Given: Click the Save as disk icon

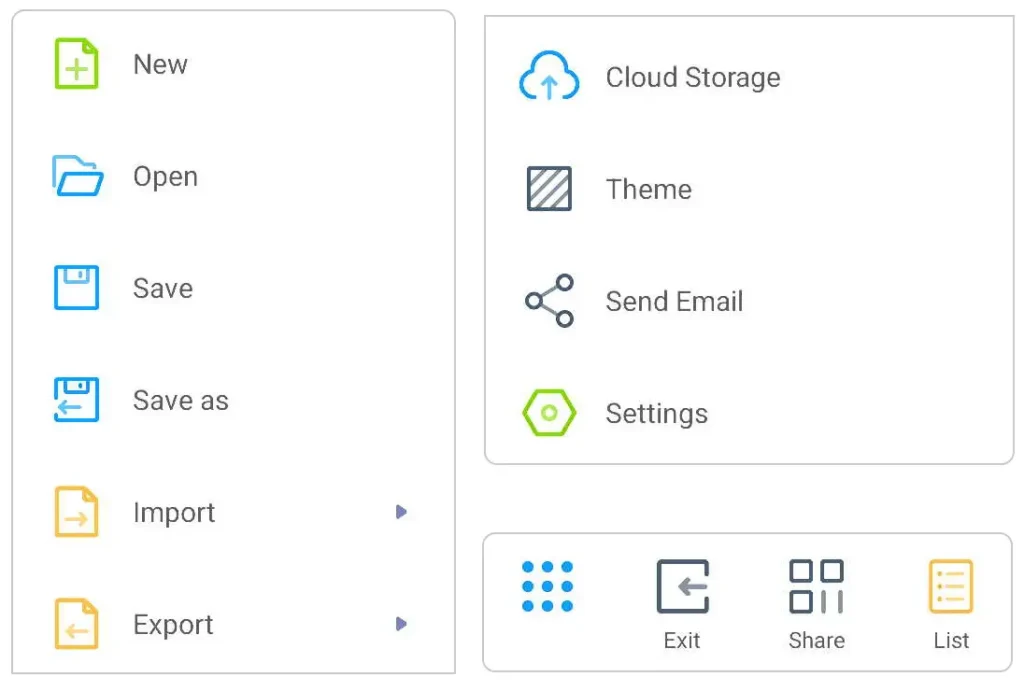Looking at the screenshot, I should [x=76, y=400].
